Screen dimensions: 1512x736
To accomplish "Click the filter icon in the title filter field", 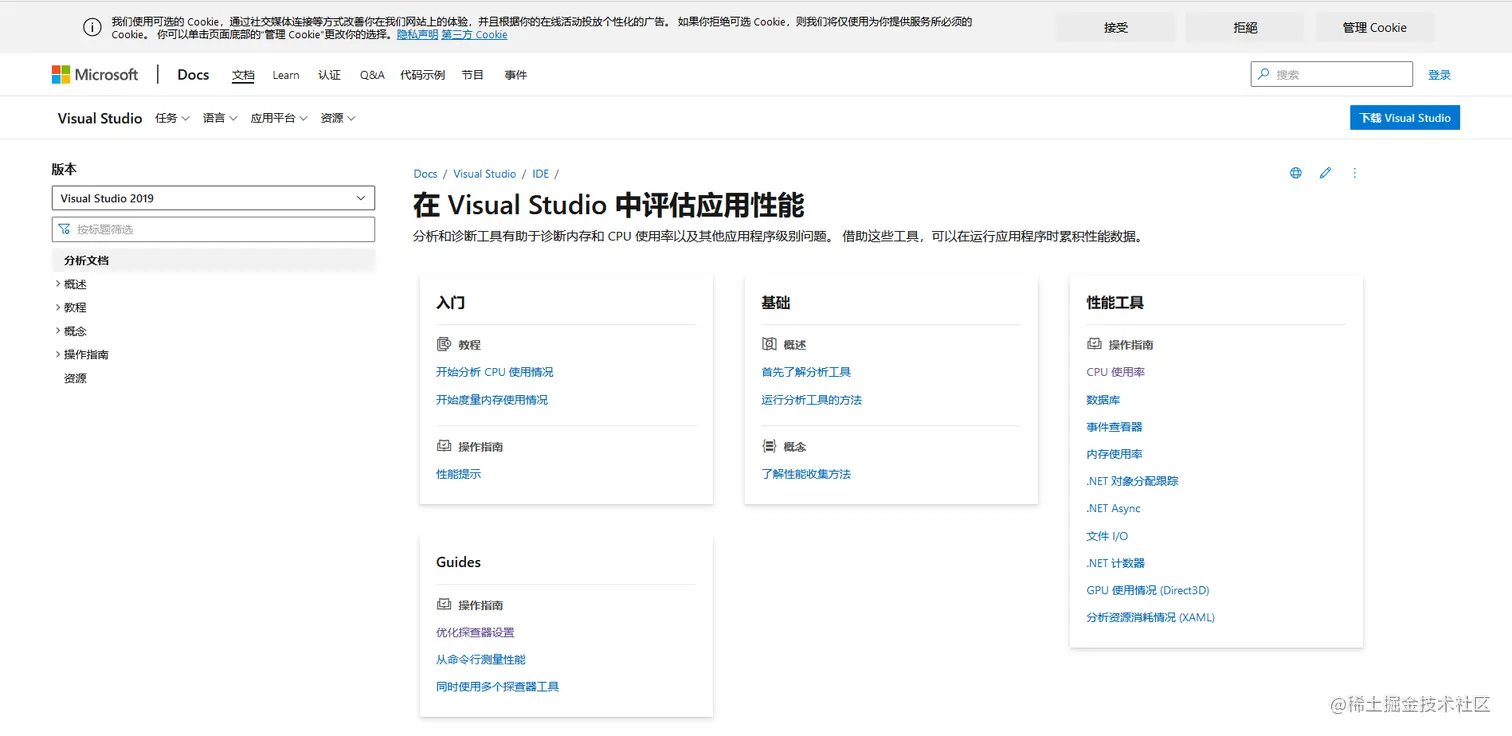I will pos(66,229).
